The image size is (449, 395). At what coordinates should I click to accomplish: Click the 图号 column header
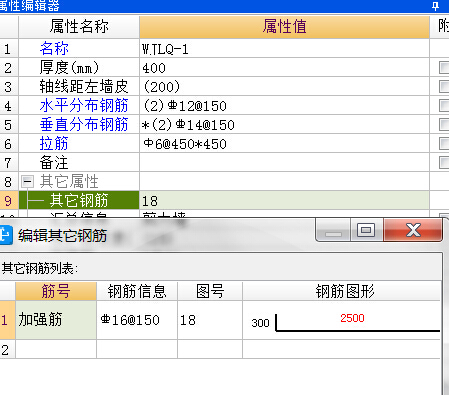click(210, 291)
